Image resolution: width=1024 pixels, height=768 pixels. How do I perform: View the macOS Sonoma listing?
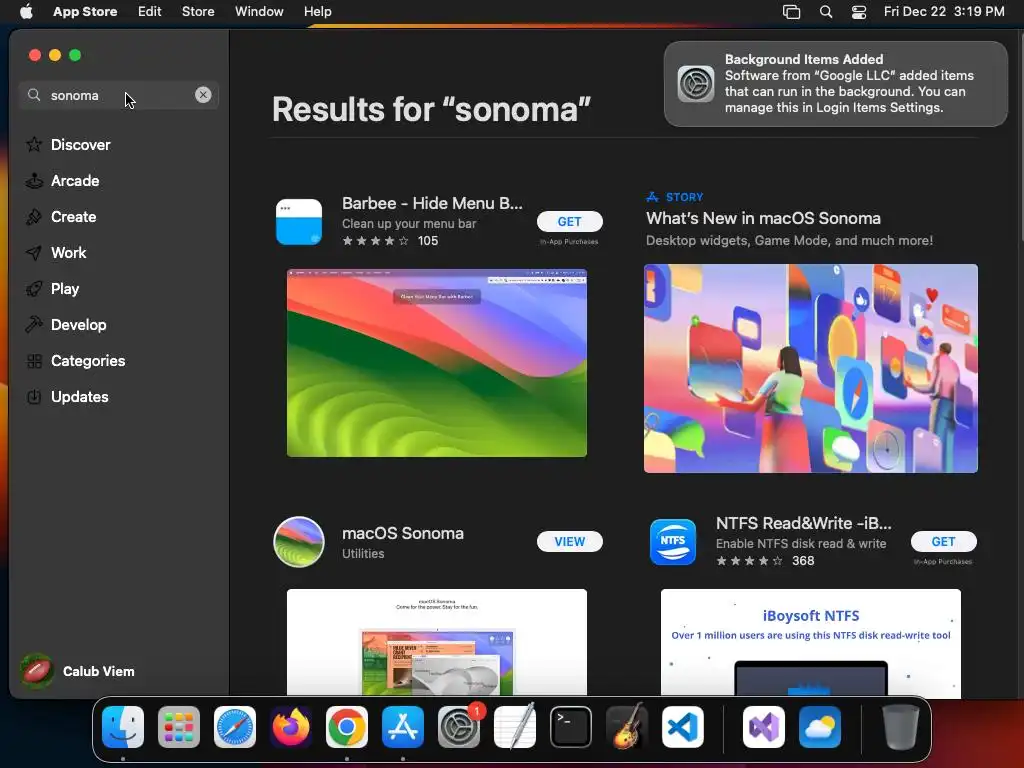click(569, 541)
